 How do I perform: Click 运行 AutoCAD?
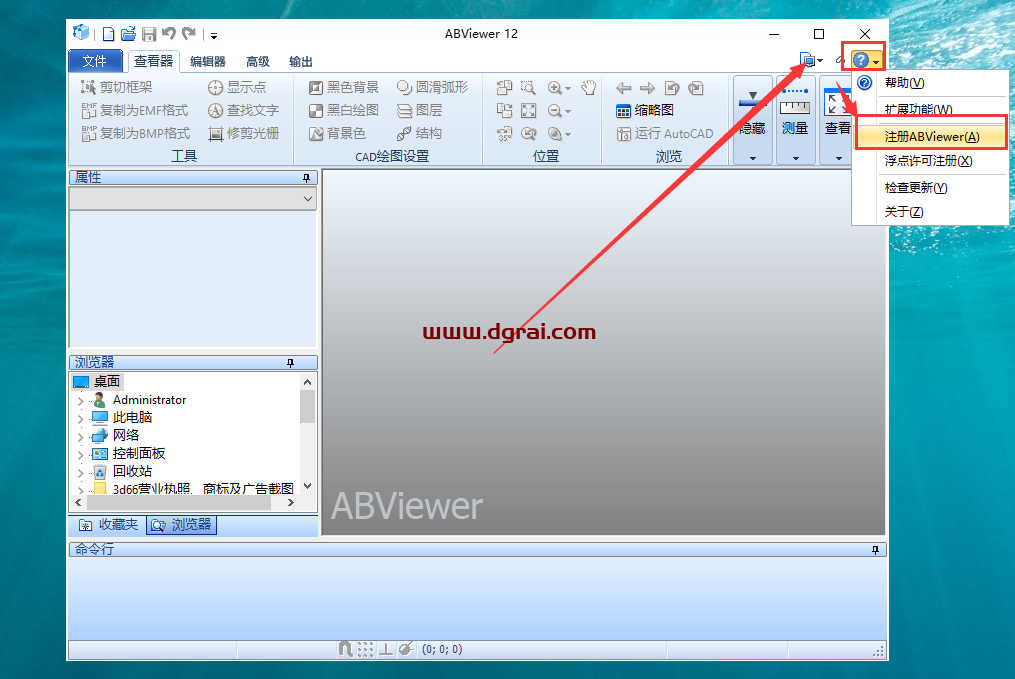[665, 133]
